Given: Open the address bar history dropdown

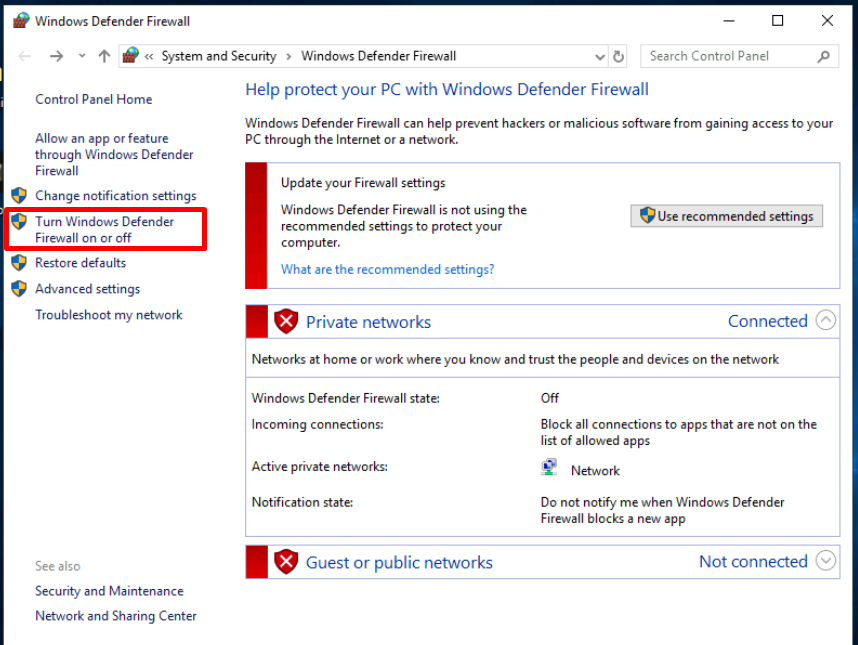Looking at the screenshot, I should pyautogui.click(x=599, y=57).
